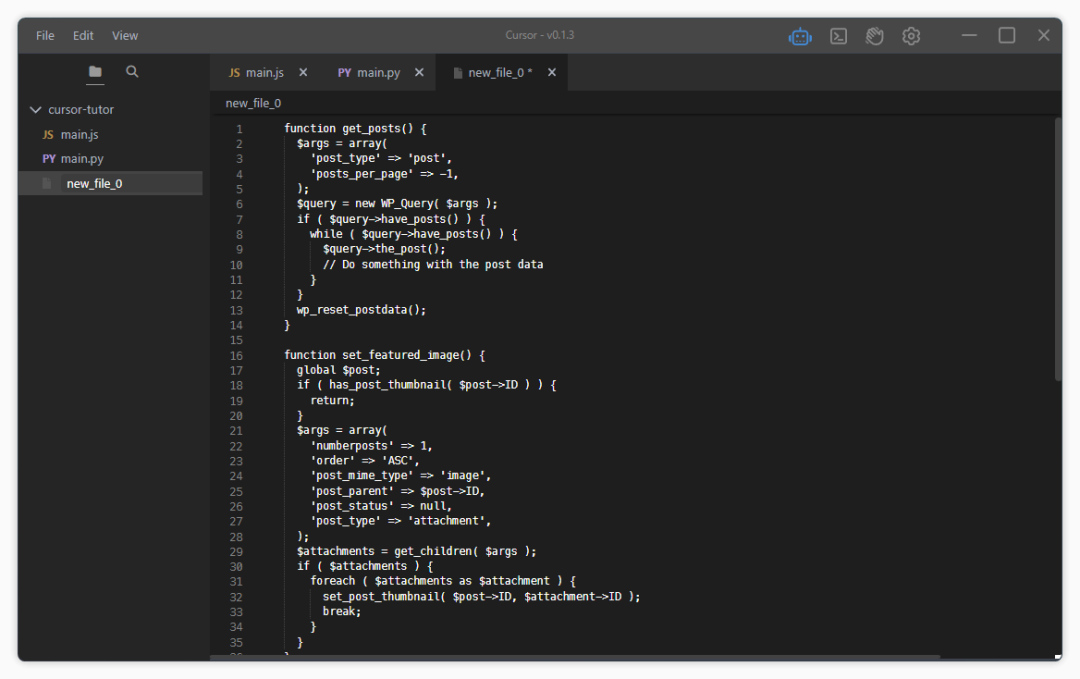
Task: Open the AI chat robot icon
Action: click(x=800, y=36)
